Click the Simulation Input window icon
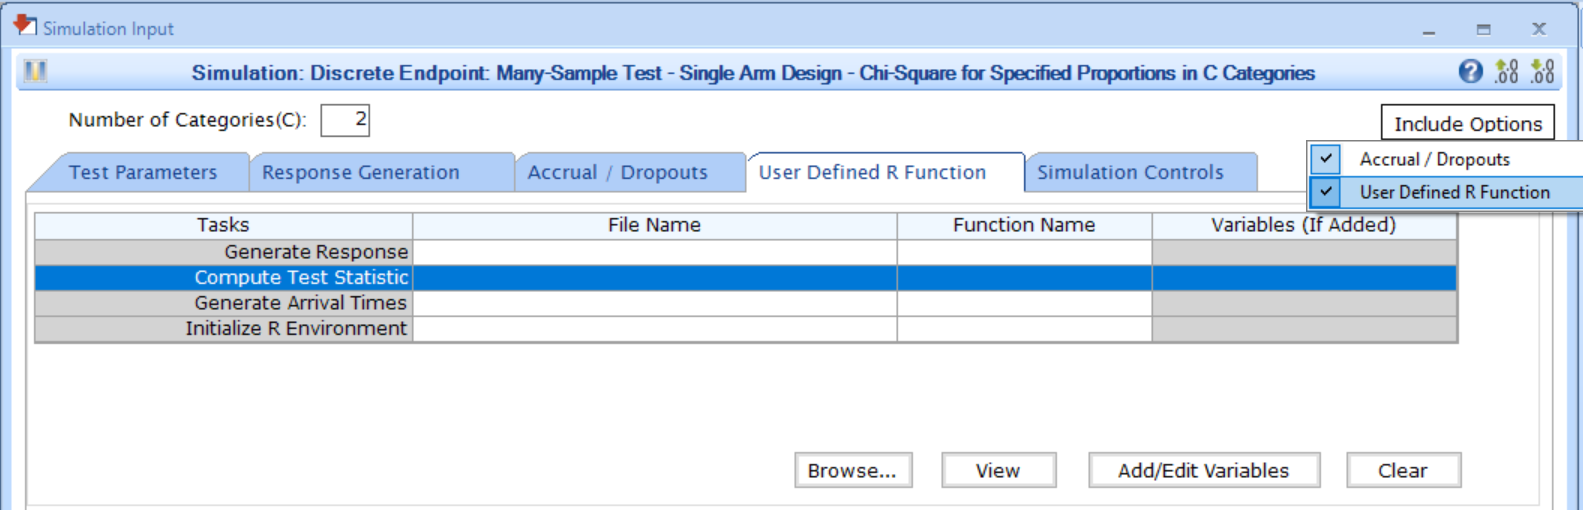Viewport: 1583px width, 510px height. coord(25,26)
